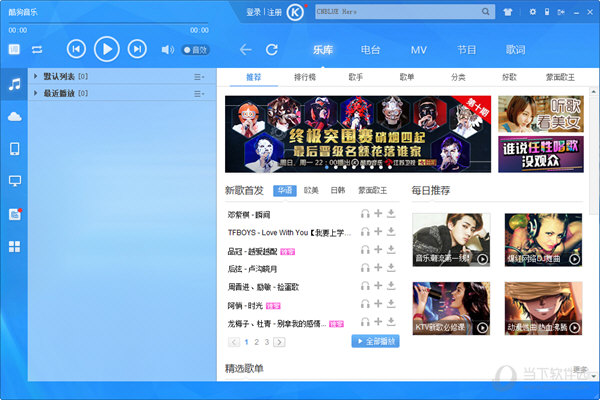The width and height of the screenshot is (600, 400).
Task: Click the refresh icon beside the back arrow
Action: pyautogui.click(x=272, y=49)
